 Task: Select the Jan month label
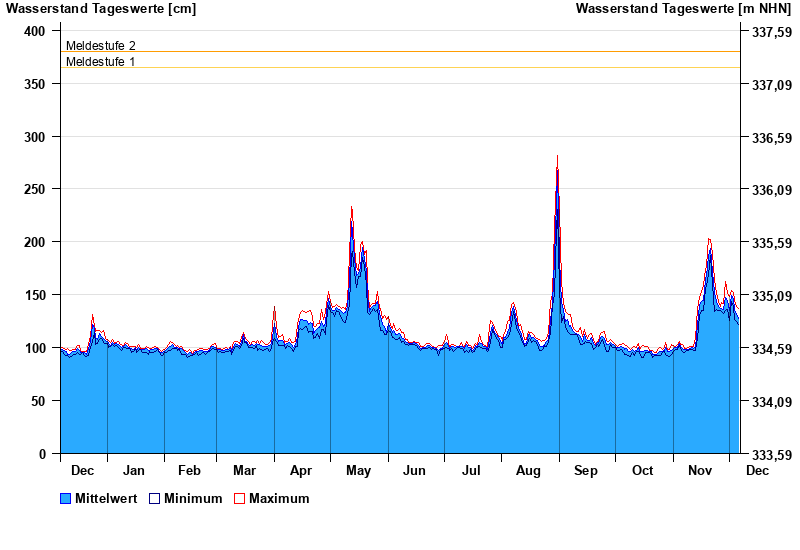pyautogui.click(x=134, y=471)
